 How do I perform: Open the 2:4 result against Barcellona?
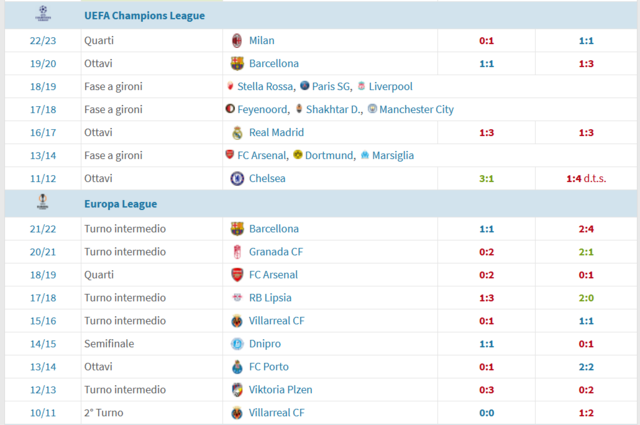click(x=586, y=229)
